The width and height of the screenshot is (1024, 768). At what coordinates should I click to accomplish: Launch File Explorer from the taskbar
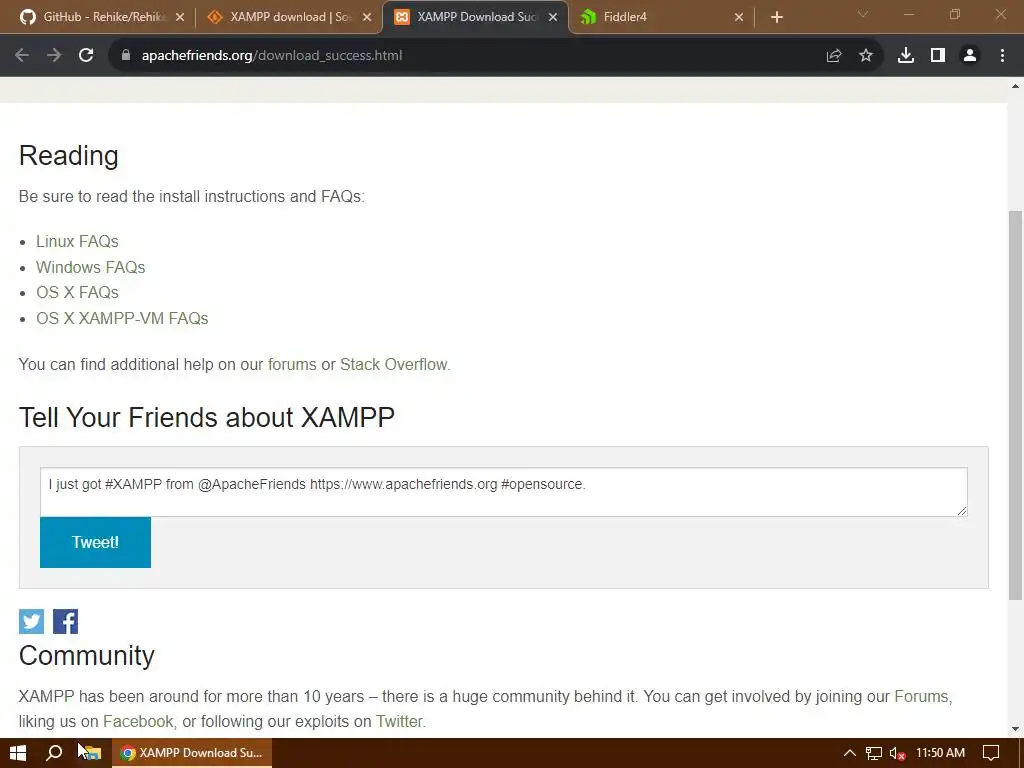point(92,753)
